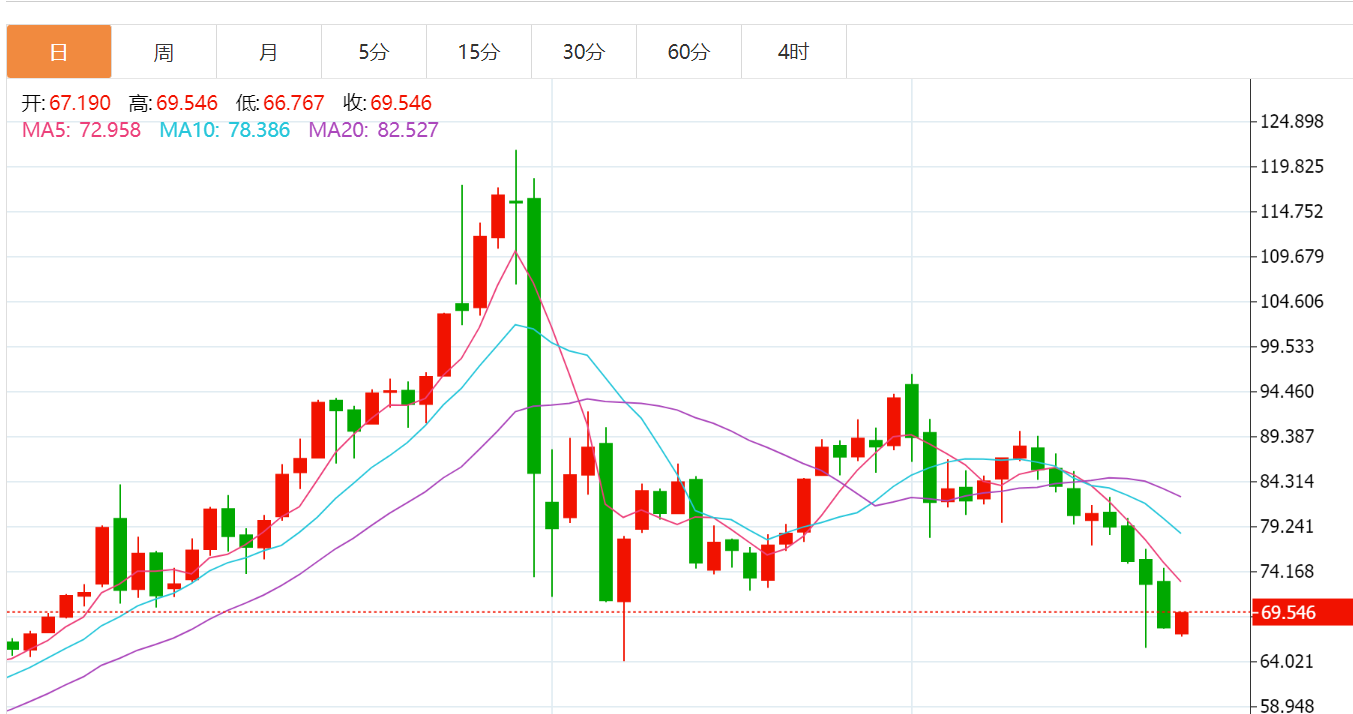Viewport: 1353px width, 714px height.
Task: Click the 58.948 price axis label
Action: coord(1291,706)
